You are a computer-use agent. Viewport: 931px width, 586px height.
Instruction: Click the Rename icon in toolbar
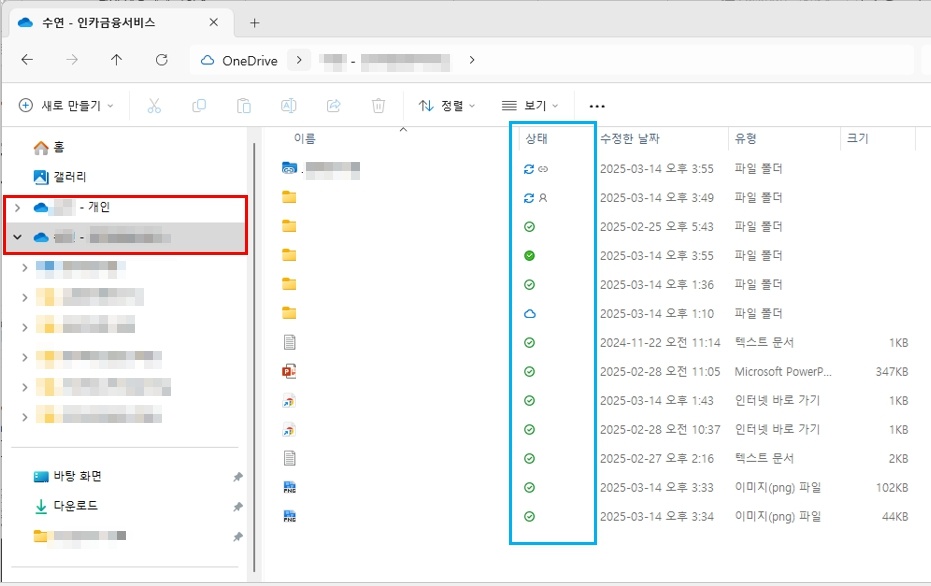289,106
